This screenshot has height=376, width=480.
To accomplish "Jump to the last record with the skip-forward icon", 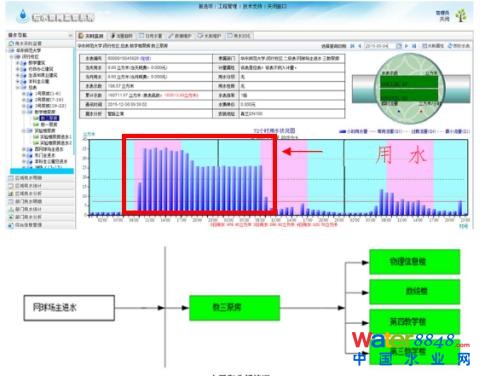I will click(414, 46).
